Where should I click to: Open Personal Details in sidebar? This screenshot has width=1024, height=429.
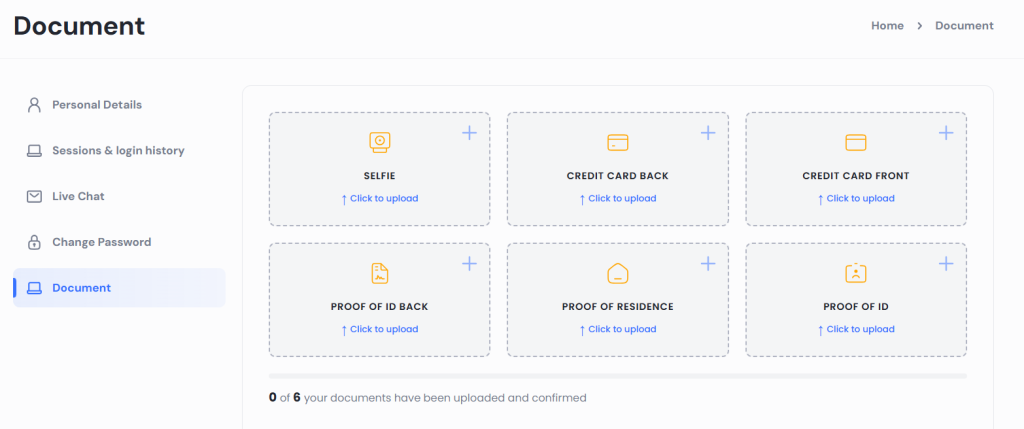tap(96, 105)
